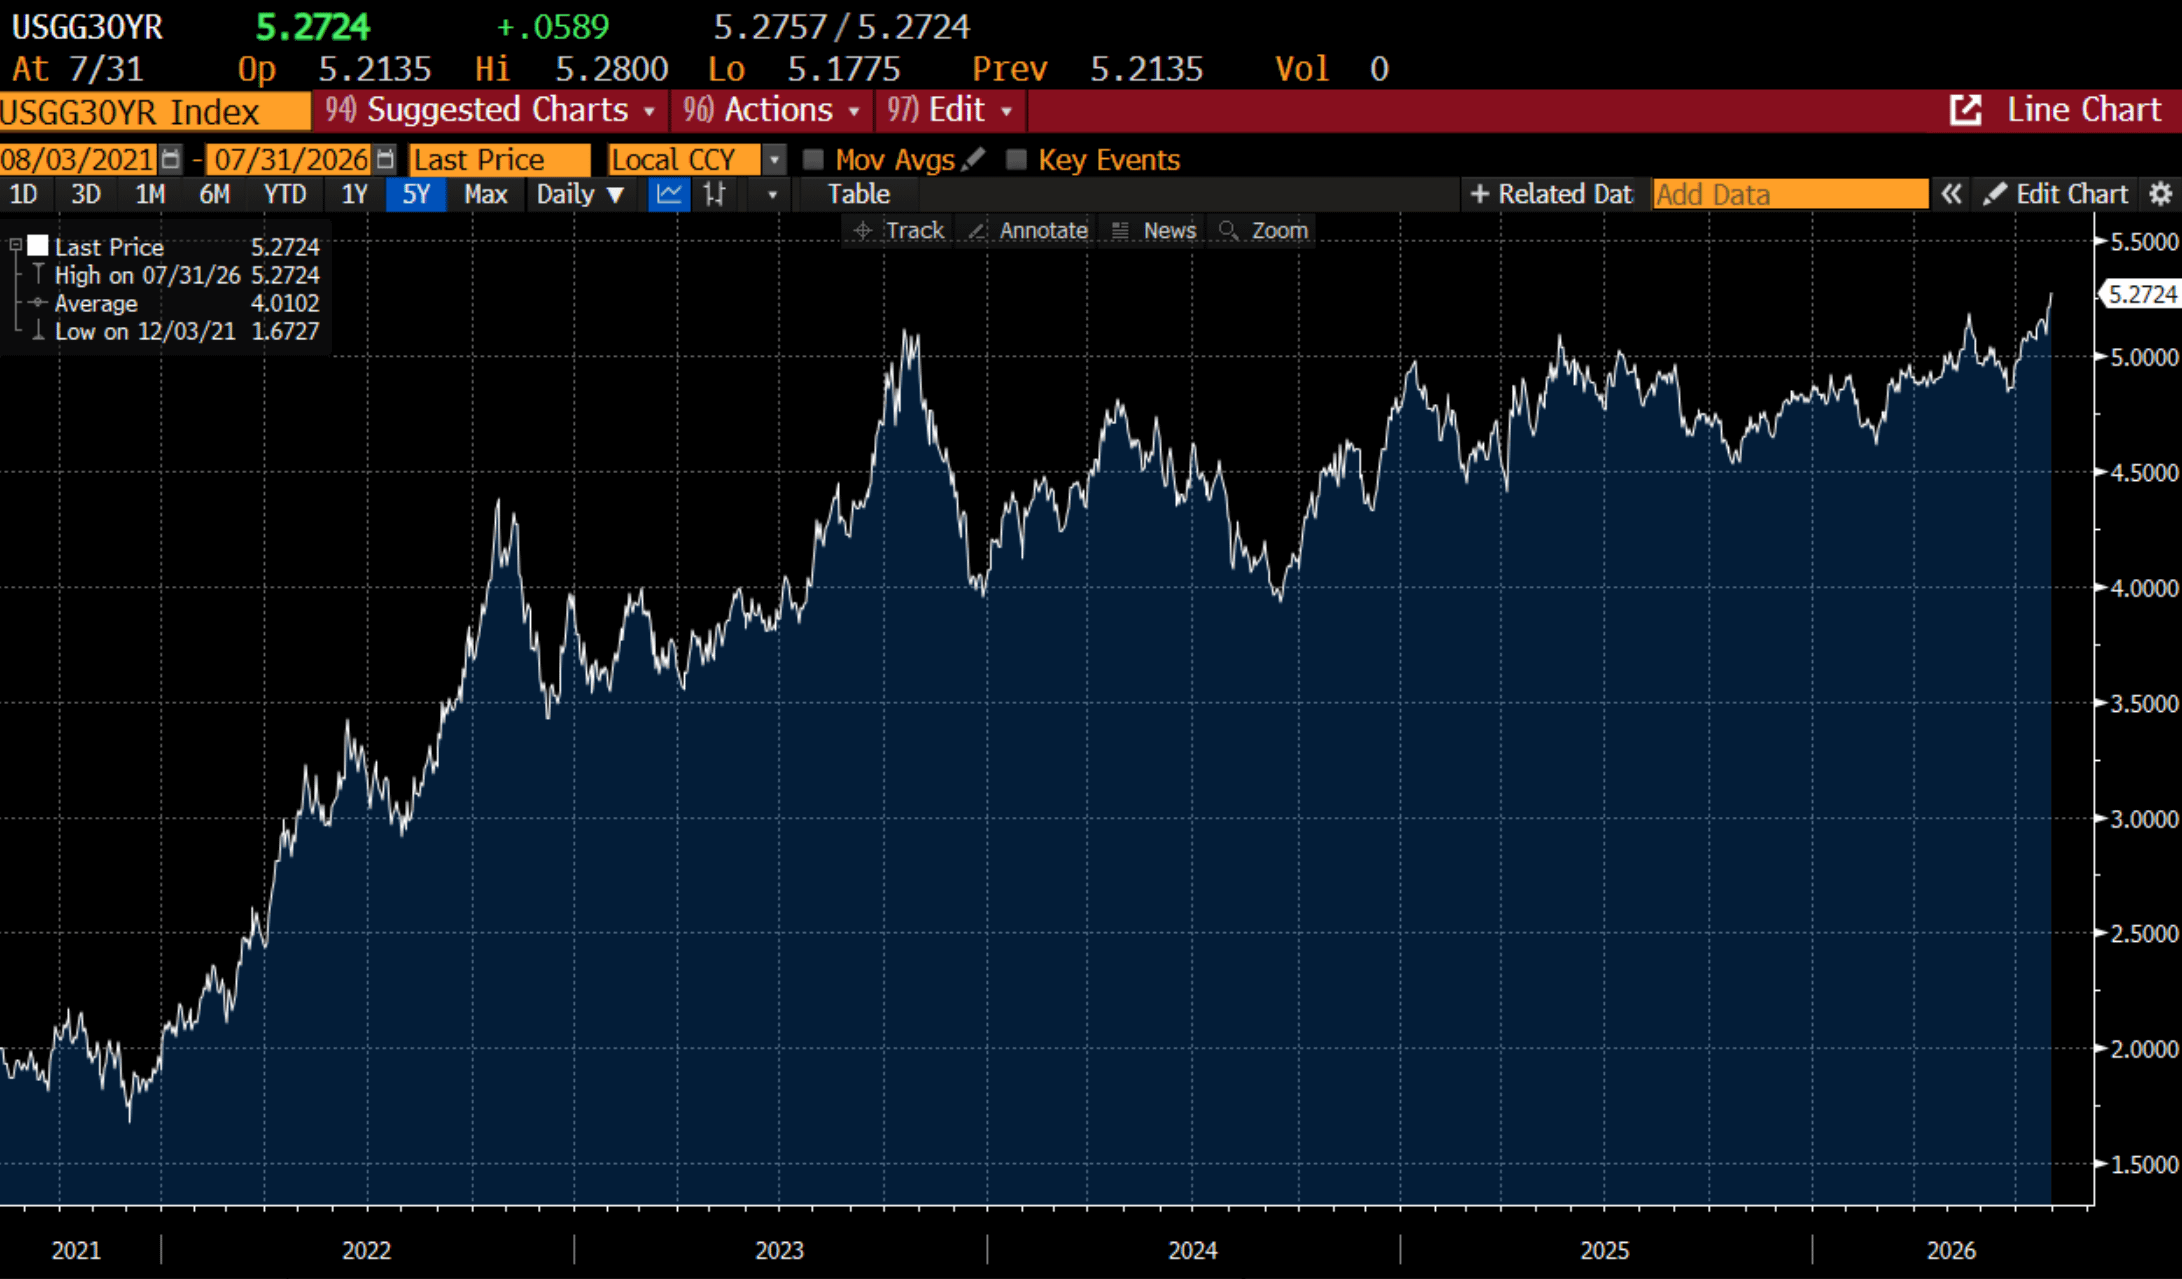Screen dimensions: 2182x1279
Task: Click the Prev 5.2135 value
Action: pos(1088,69)
